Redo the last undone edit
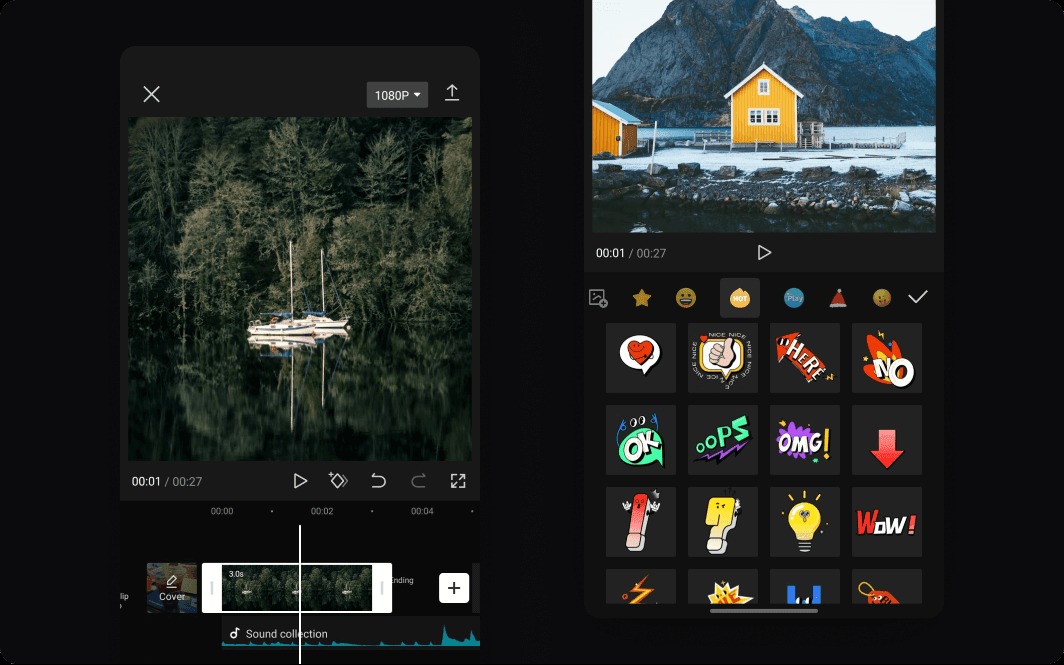Screen dimensions: 1064x665 418,481
